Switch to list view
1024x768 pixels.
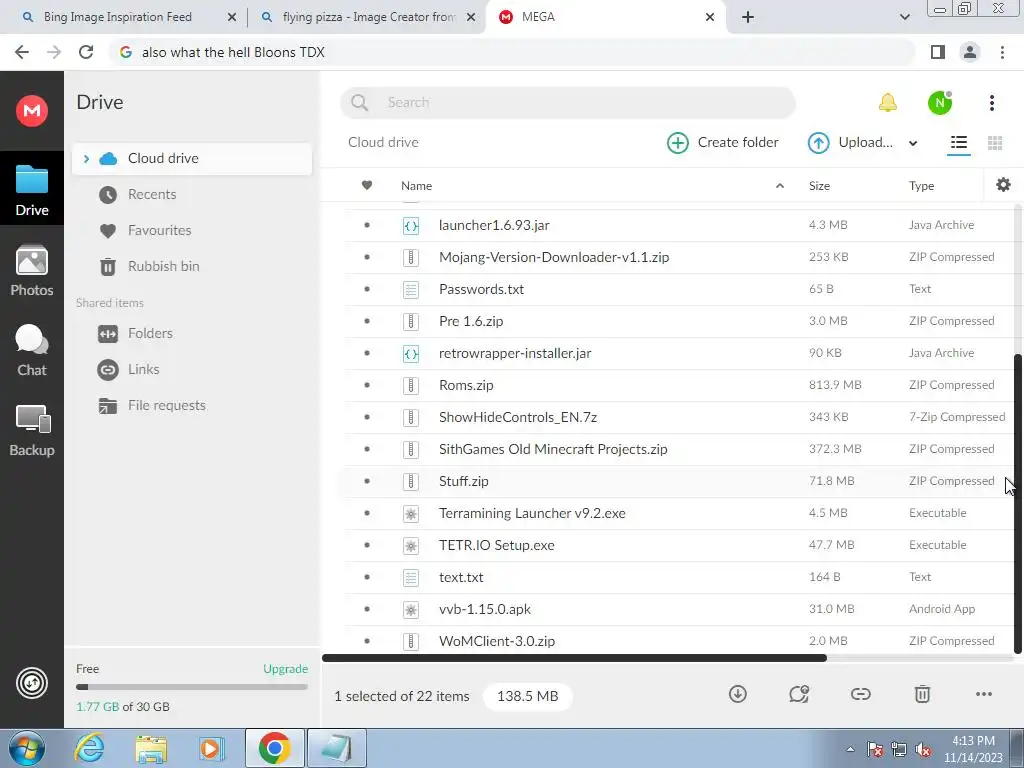click(x=959, y=142)
